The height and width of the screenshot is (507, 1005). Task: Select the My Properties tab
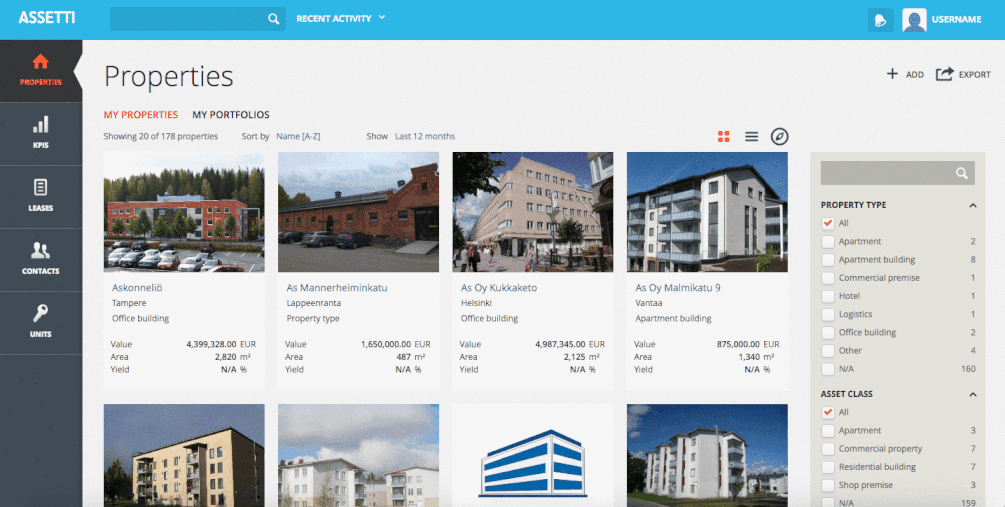141,115
